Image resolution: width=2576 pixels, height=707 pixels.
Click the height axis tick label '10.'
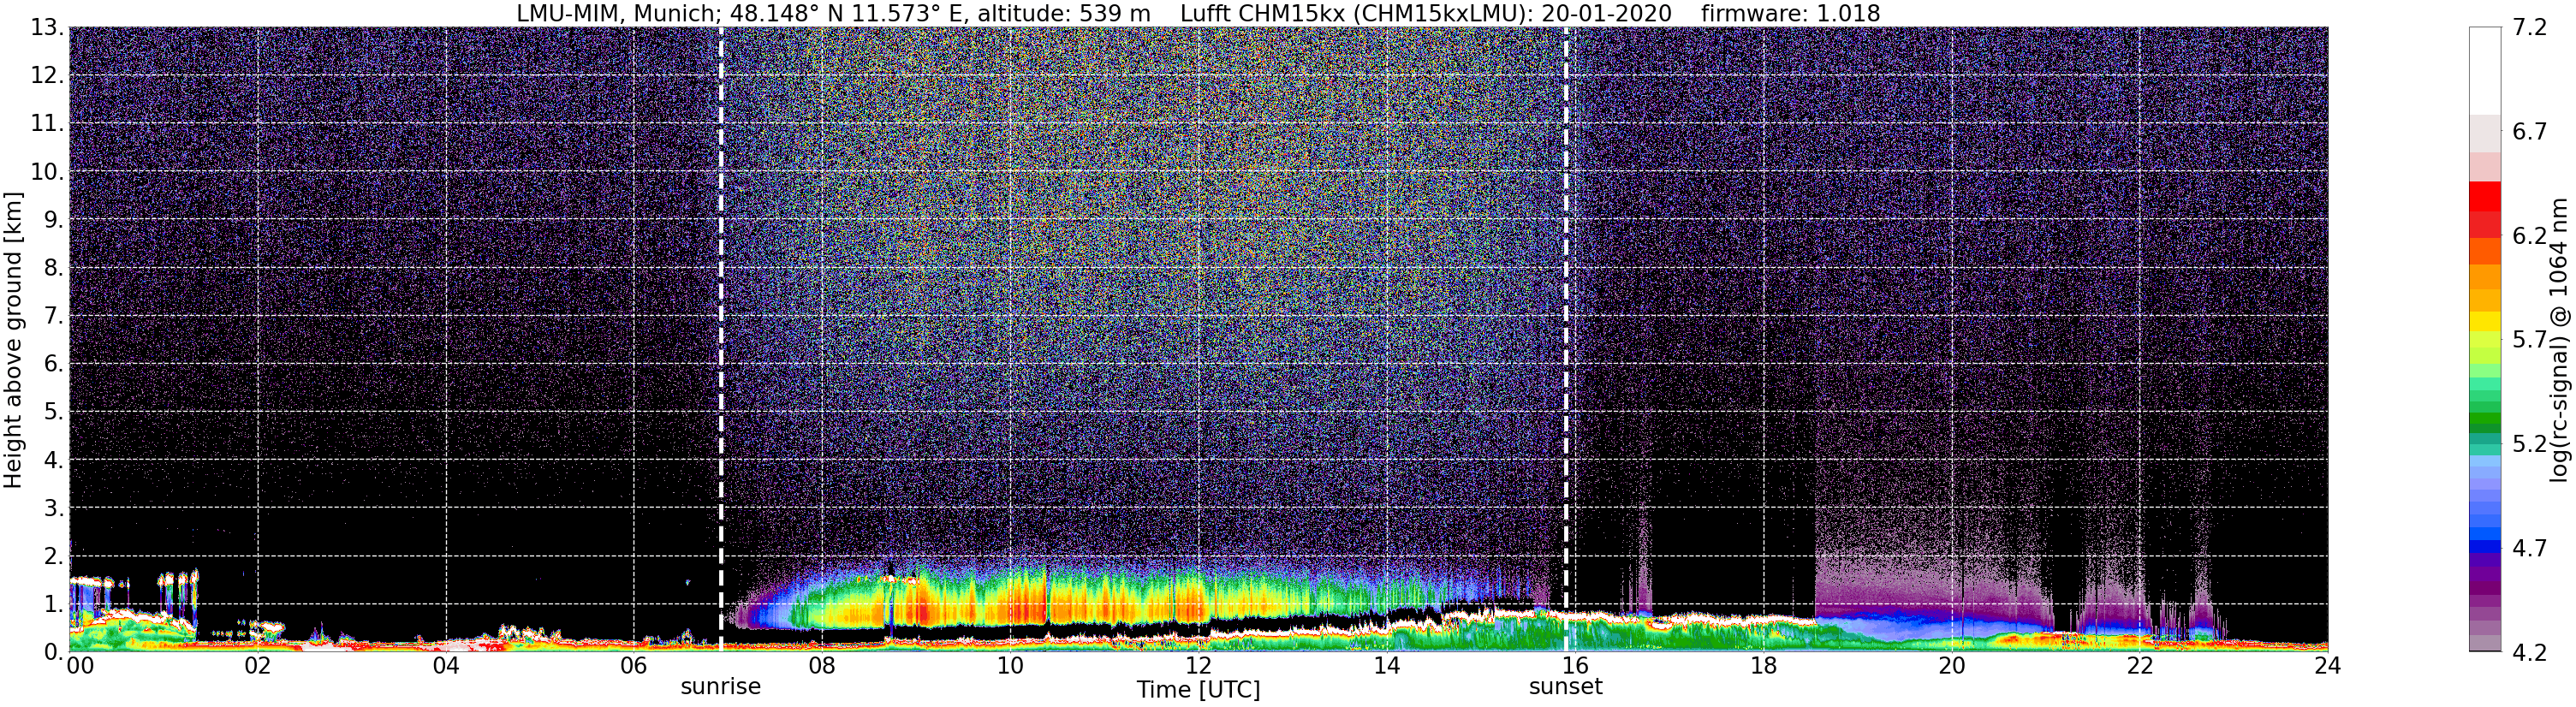click(47, 172)
